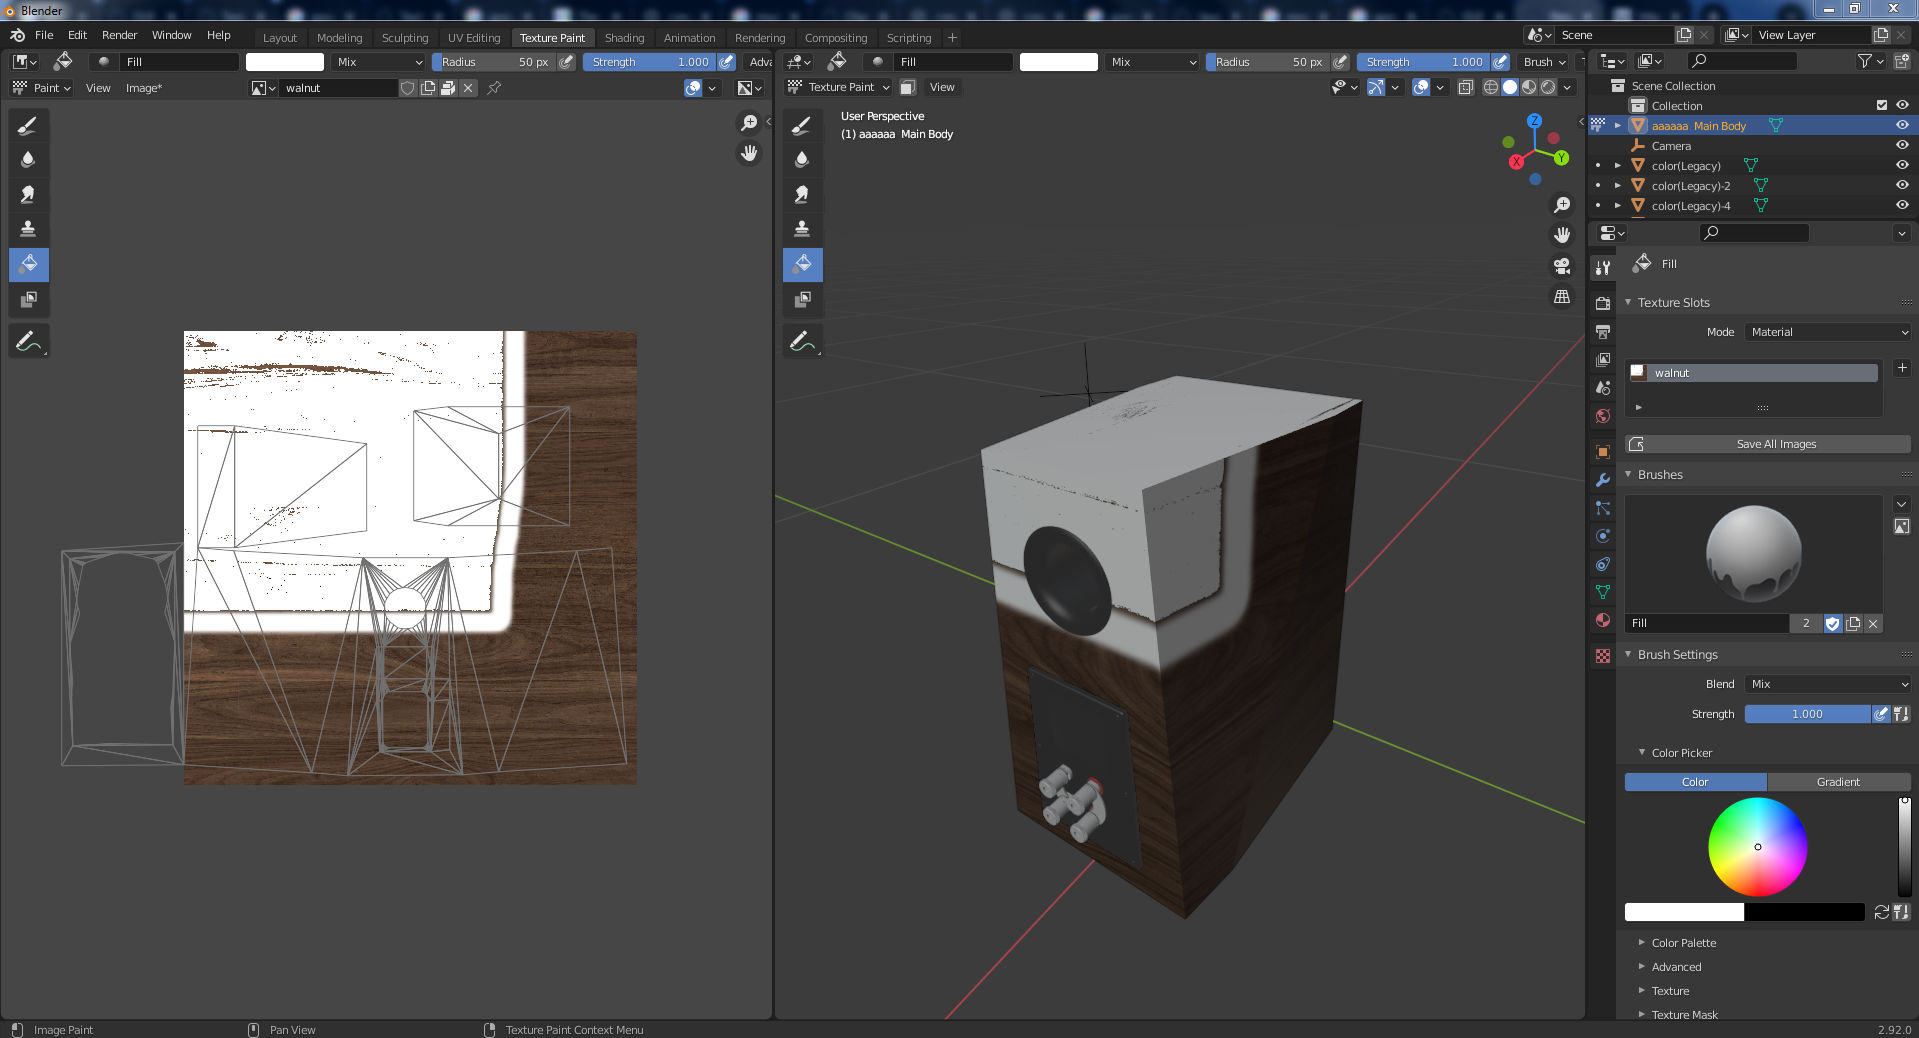Switch to Sculpting workspace tab

405,38
